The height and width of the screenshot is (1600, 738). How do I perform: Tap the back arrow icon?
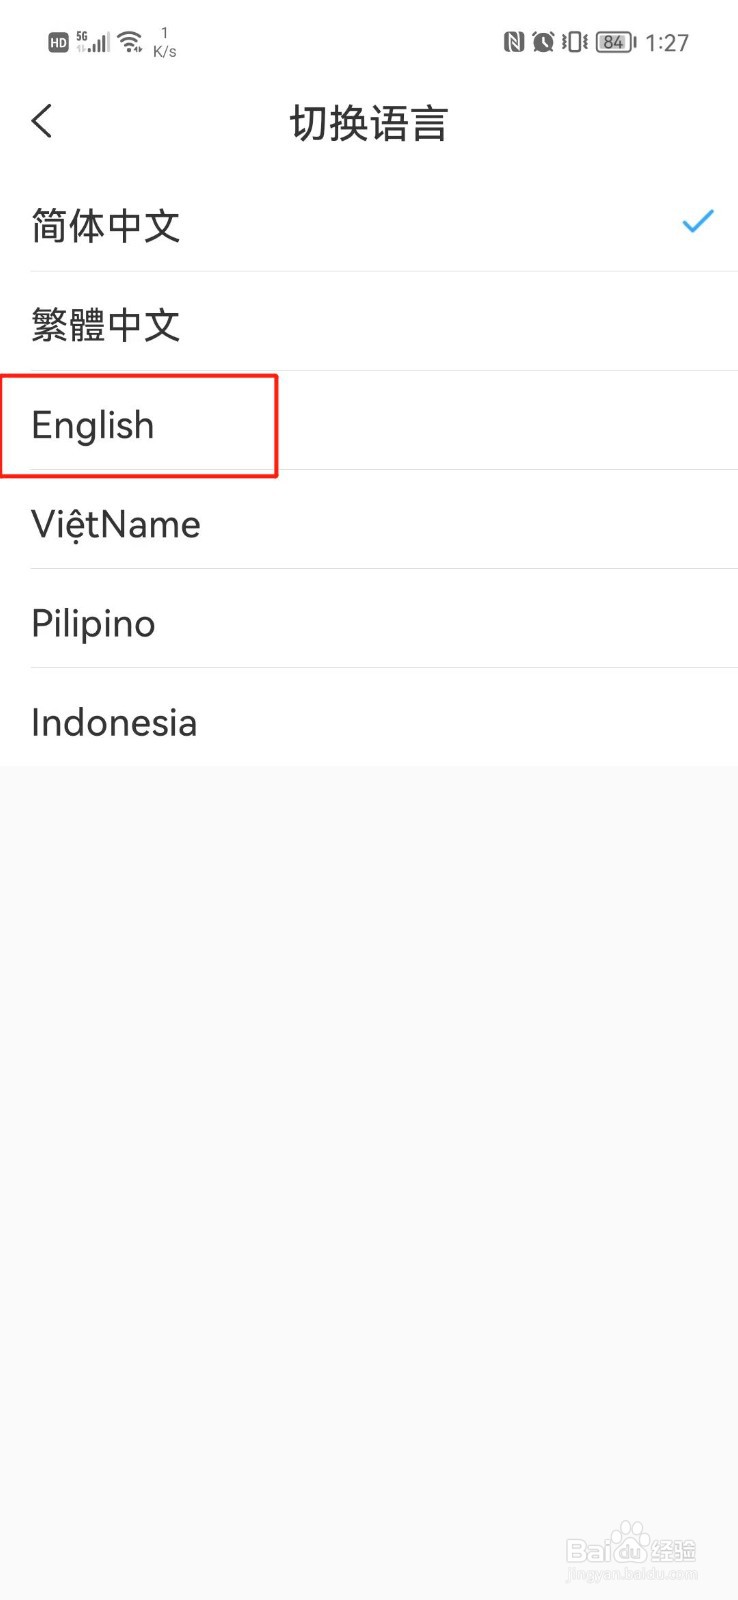click(42, 122)
